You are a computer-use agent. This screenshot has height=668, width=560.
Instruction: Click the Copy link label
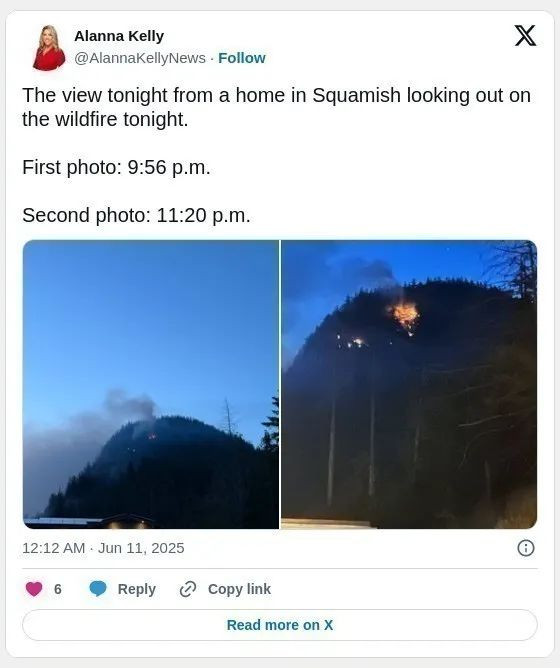239,589
